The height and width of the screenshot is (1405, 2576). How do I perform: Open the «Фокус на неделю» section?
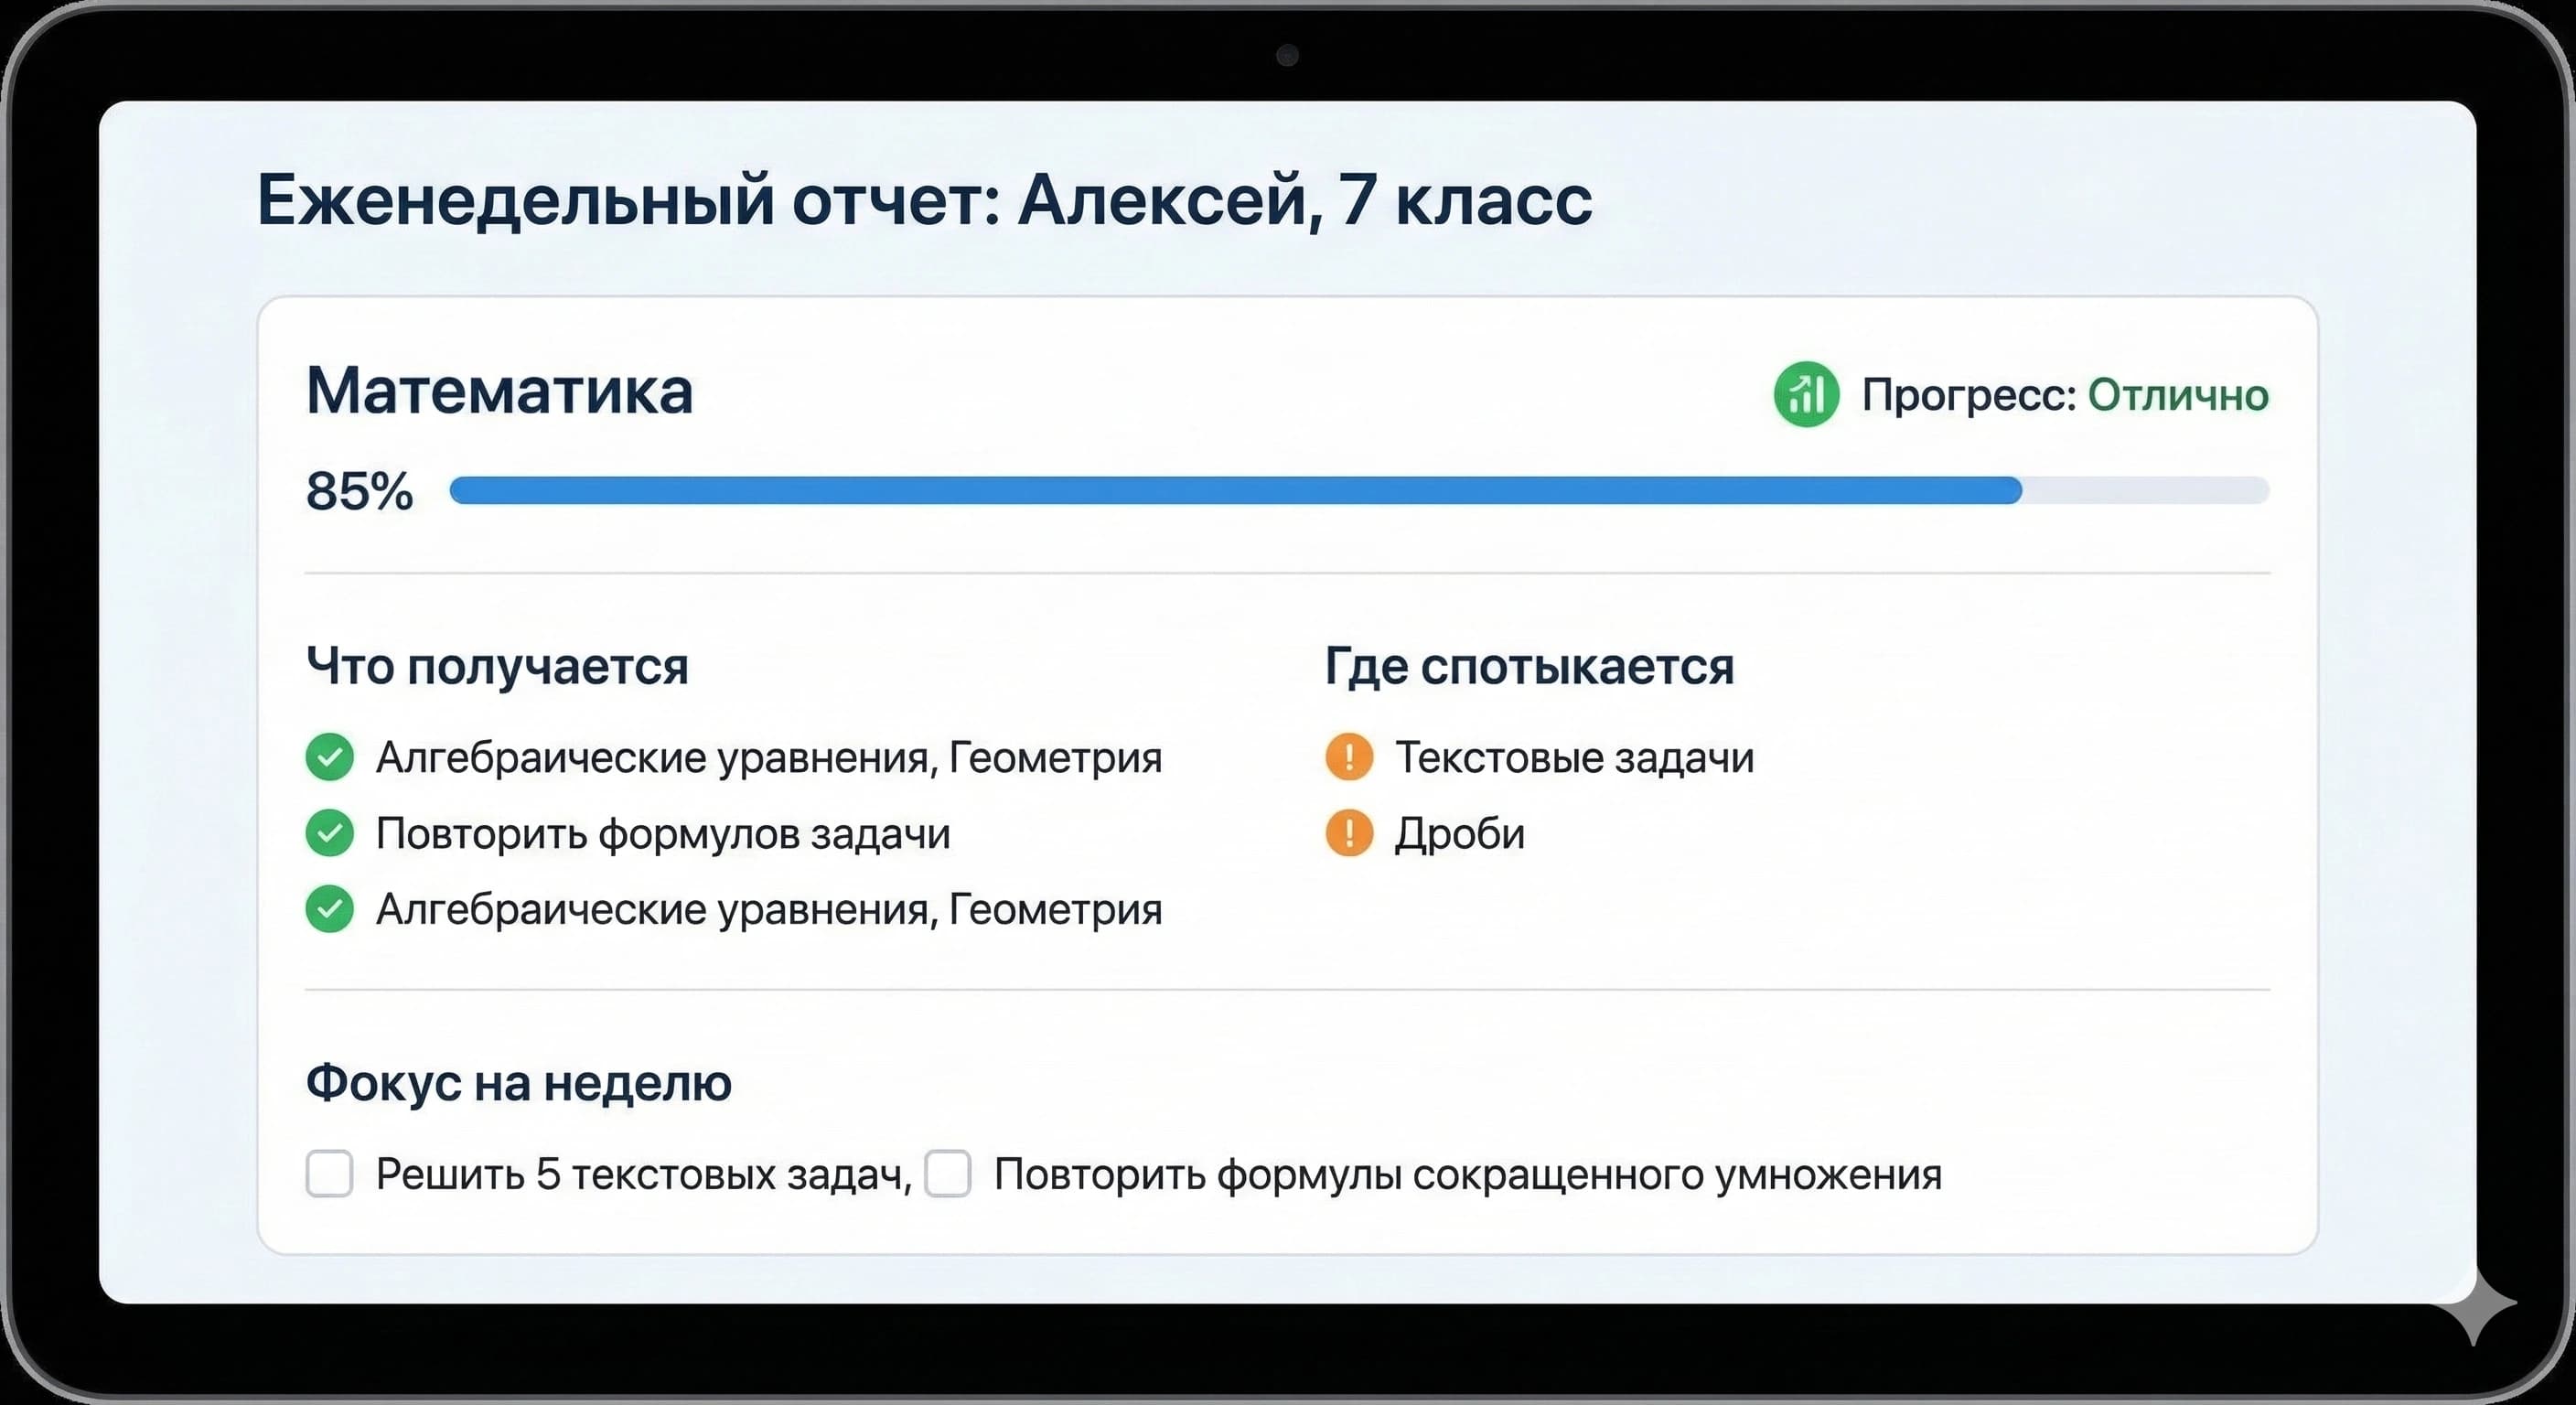[518, 1083]
